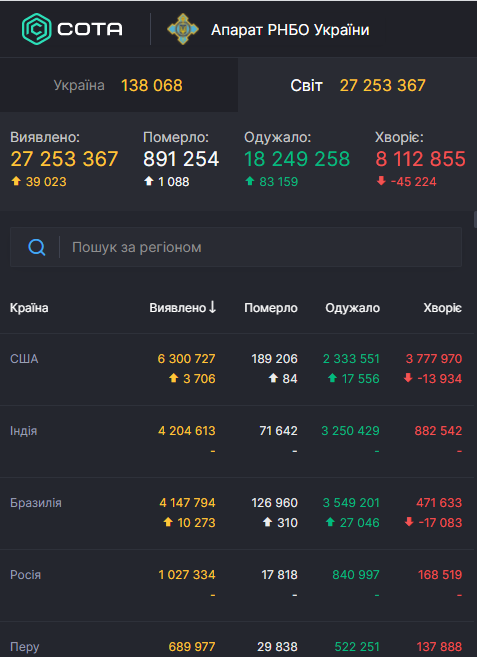Screen dimensions: 477x657
Task: Click the COTA hexagon logo icon
Action: (x=36, y=29)
